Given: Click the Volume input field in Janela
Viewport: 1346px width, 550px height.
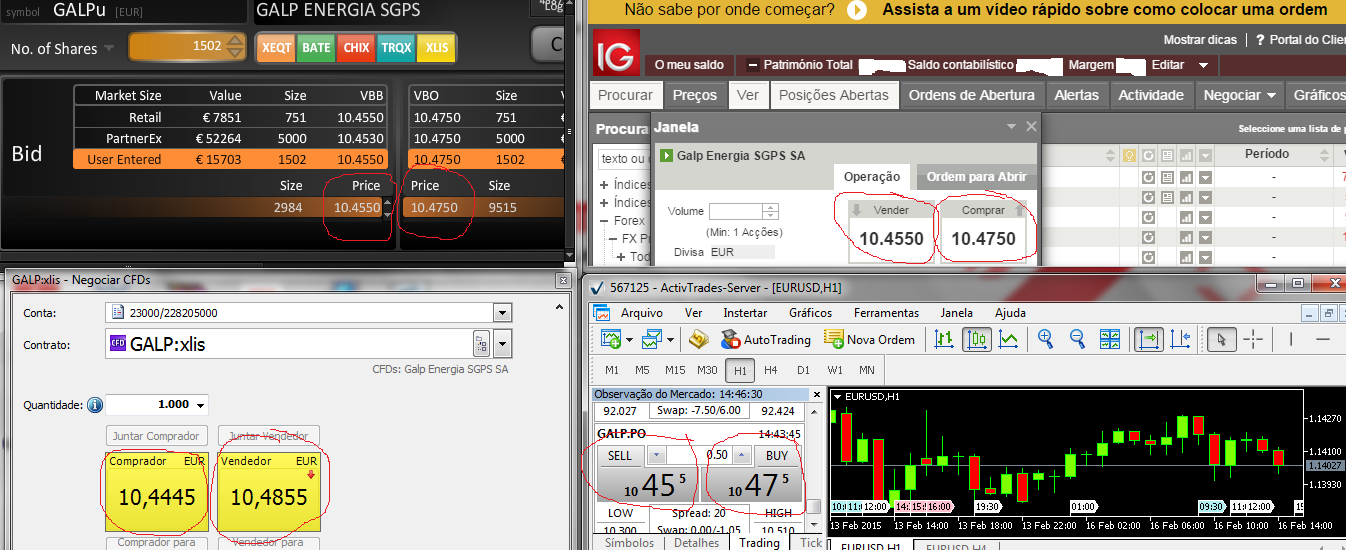Looking at the screenshot, I should pyautogui.click(x=736, y=211).
